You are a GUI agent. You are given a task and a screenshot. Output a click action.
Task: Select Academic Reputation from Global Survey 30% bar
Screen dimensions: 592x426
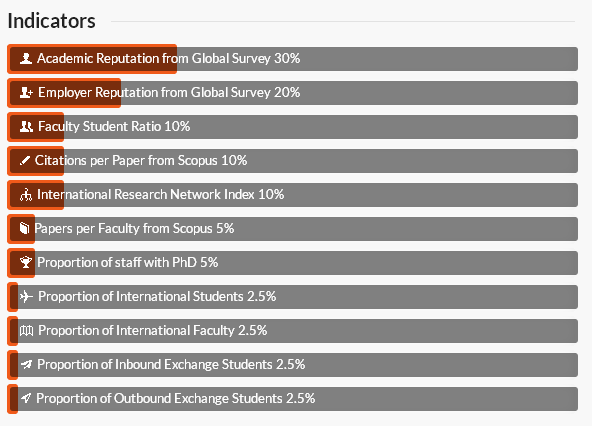[x=293, y=59]
